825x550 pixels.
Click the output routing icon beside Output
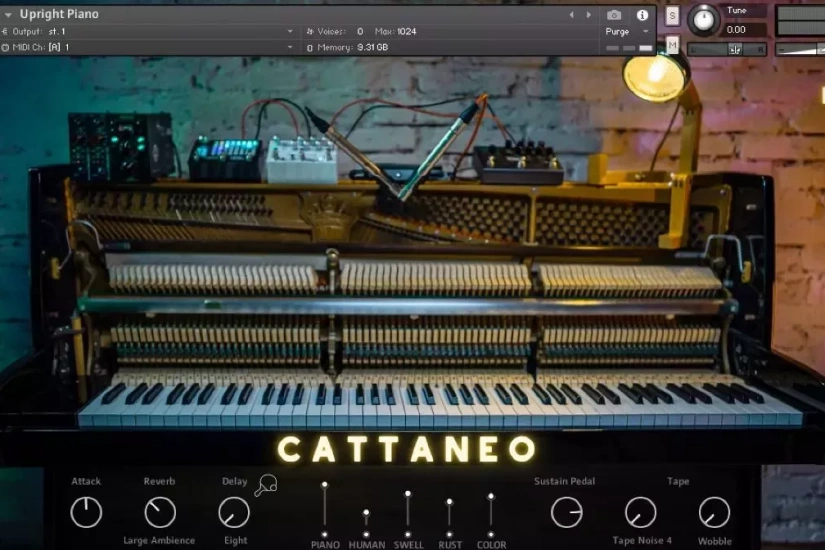(5, 32)
